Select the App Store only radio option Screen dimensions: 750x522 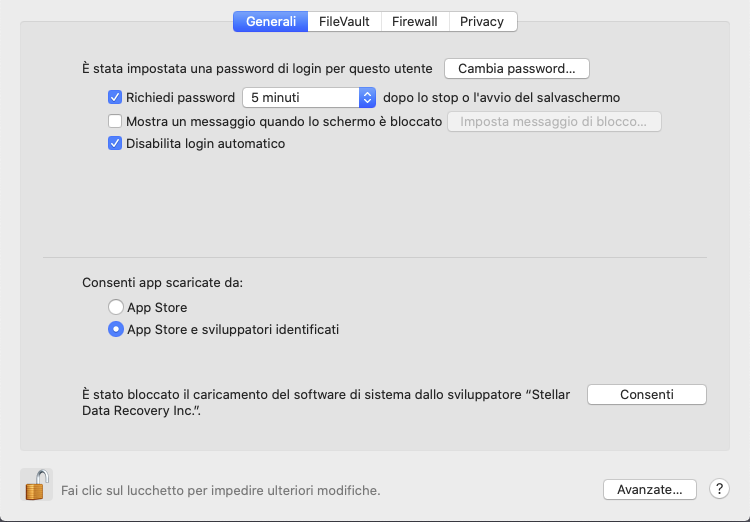pos(116,307)
